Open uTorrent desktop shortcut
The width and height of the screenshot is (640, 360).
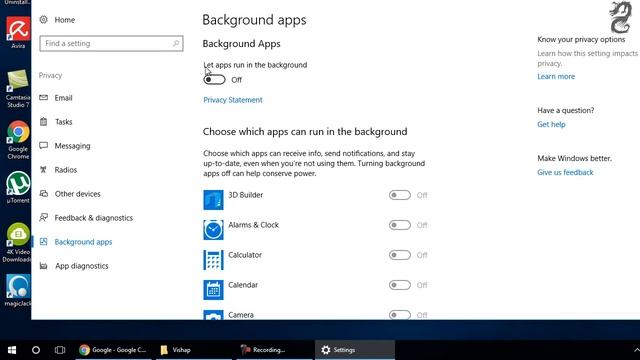(18, 187)
